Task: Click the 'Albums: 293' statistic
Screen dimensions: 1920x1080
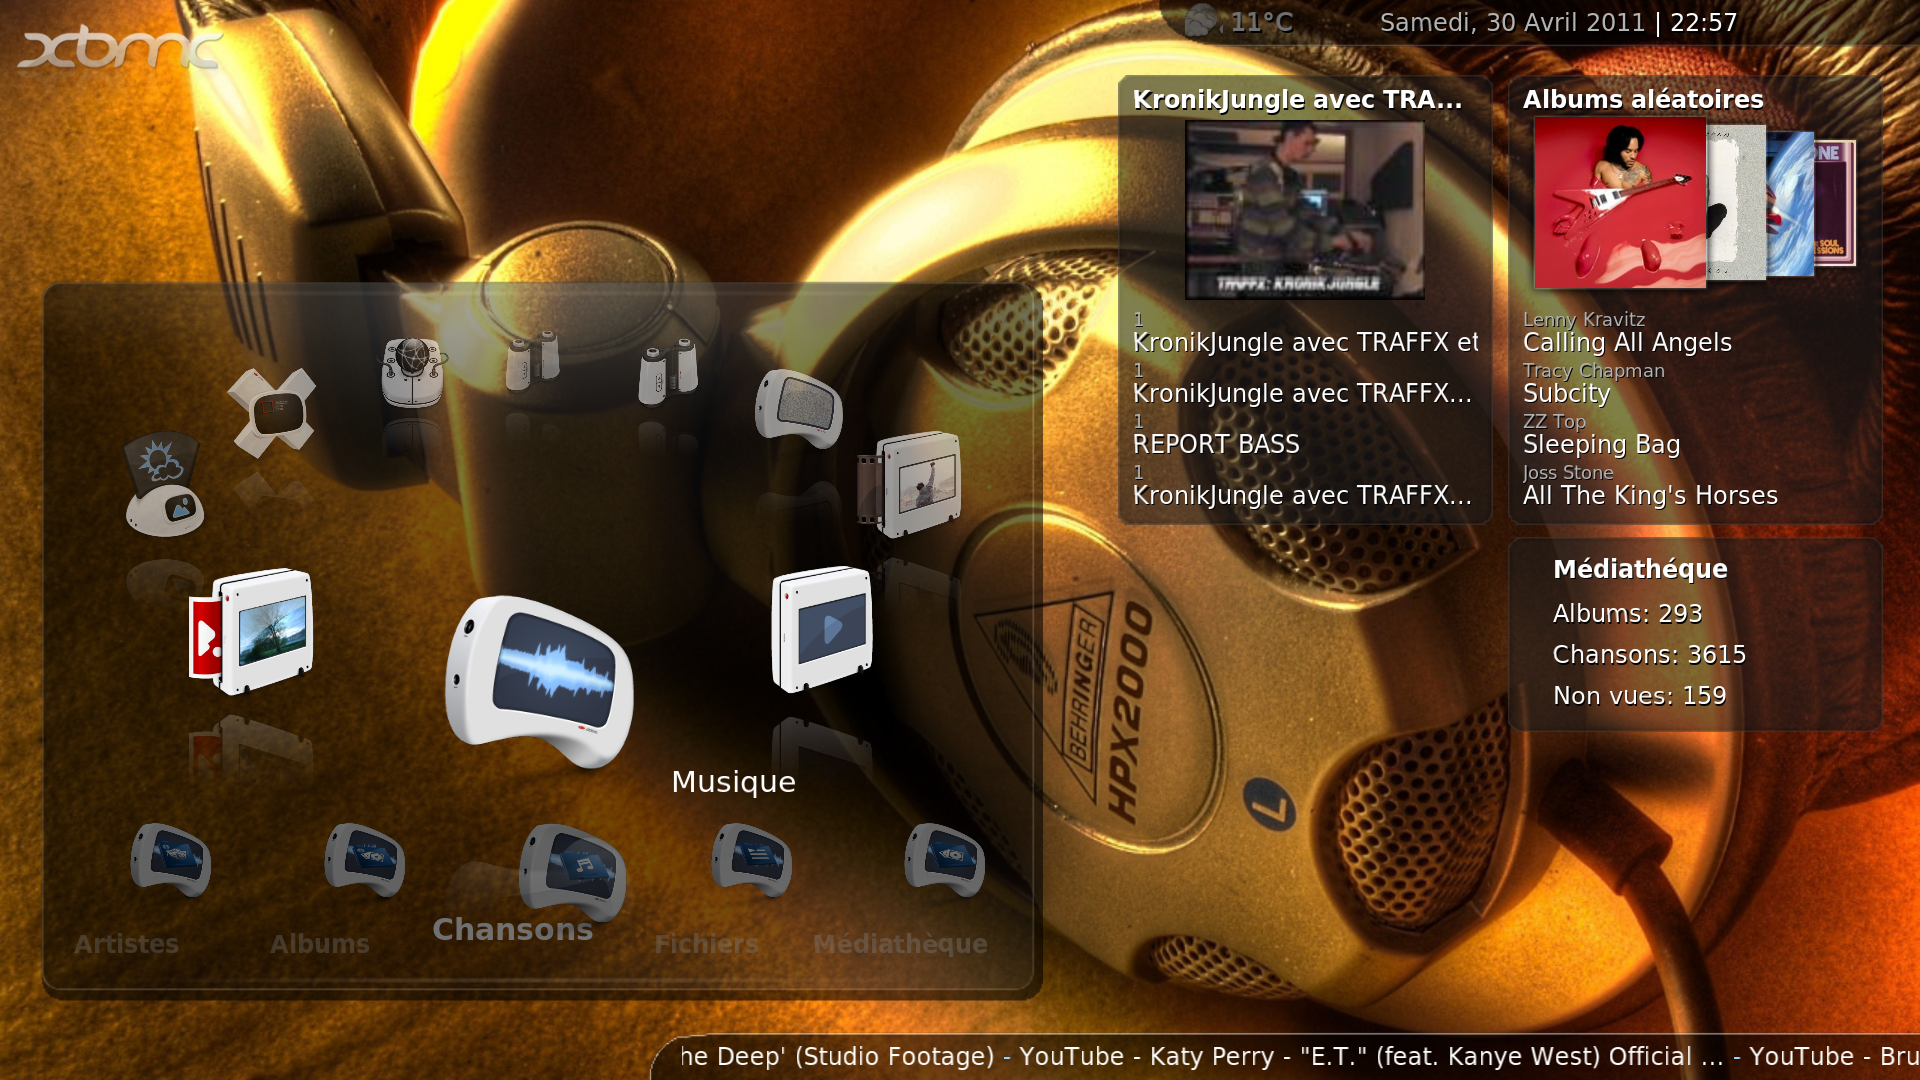Action: [1627, 613]
